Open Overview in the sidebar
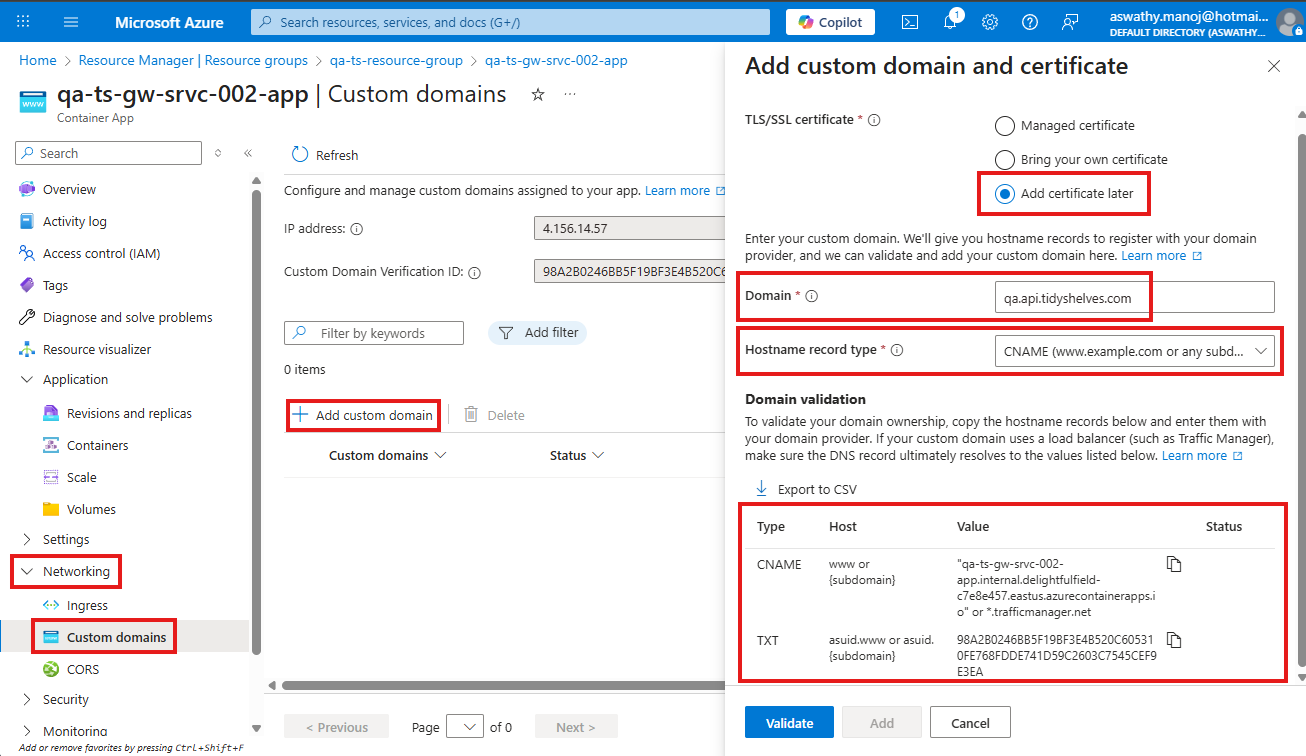This screenshot has height=756, width=1306. pos(69,190)
